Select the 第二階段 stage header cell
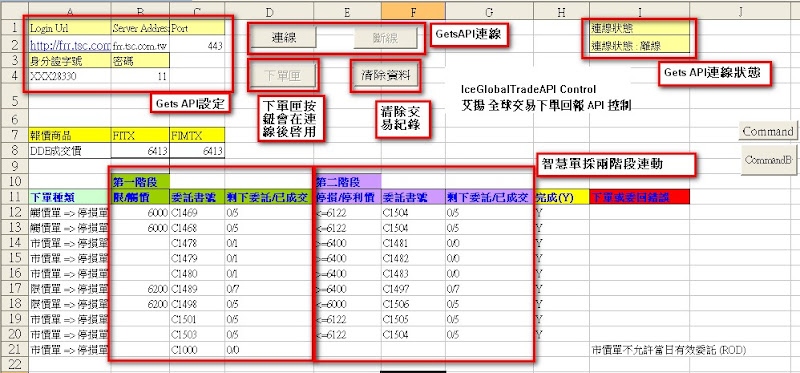Screen dimensions: 800x373 [x=347, y=181]
